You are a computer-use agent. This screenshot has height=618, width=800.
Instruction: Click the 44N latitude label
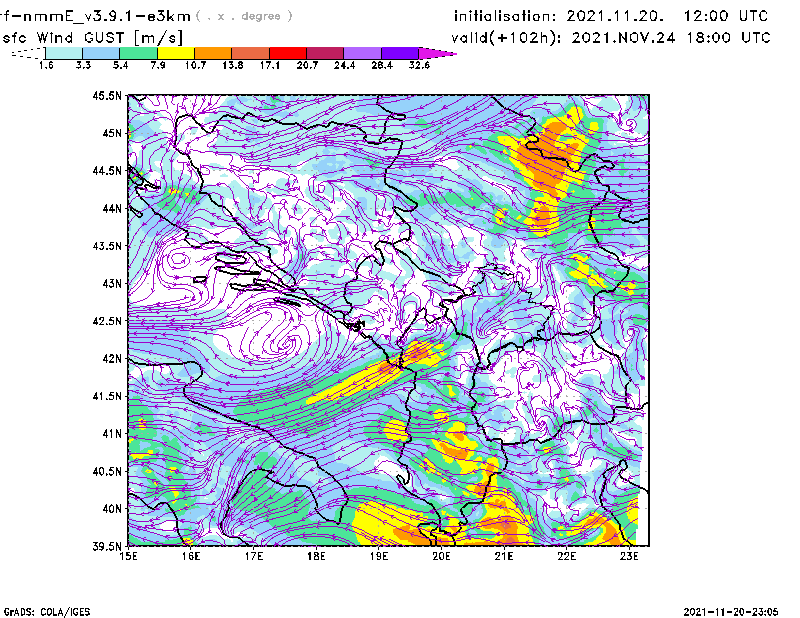click(112, 208)
